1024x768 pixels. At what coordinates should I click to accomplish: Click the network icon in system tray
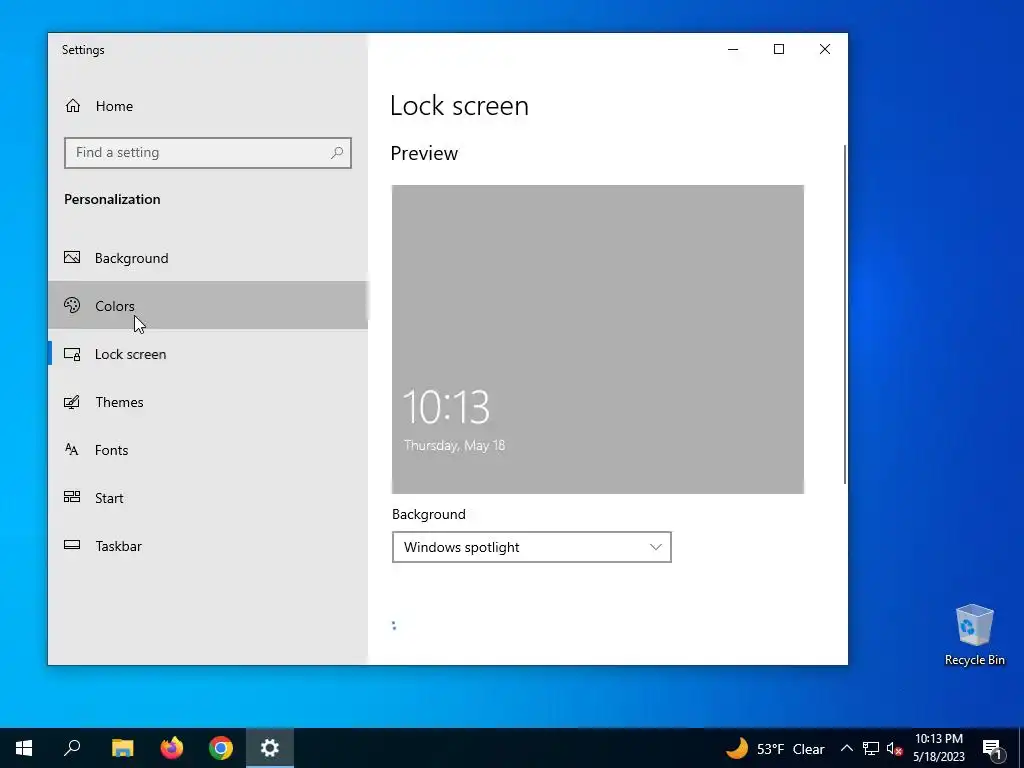click(x=871, y=748)
